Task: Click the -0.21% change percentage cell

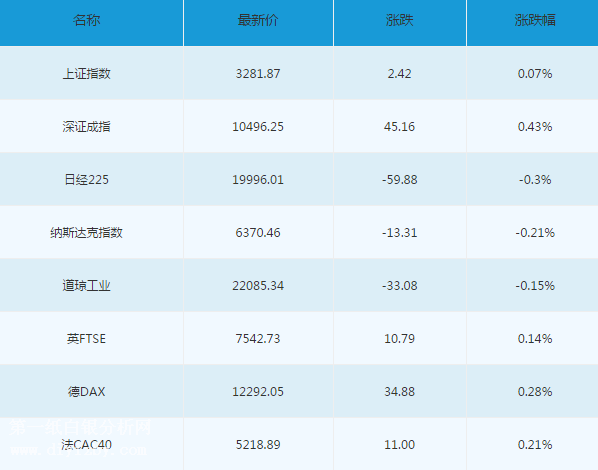Action: [x=535, y=232]
